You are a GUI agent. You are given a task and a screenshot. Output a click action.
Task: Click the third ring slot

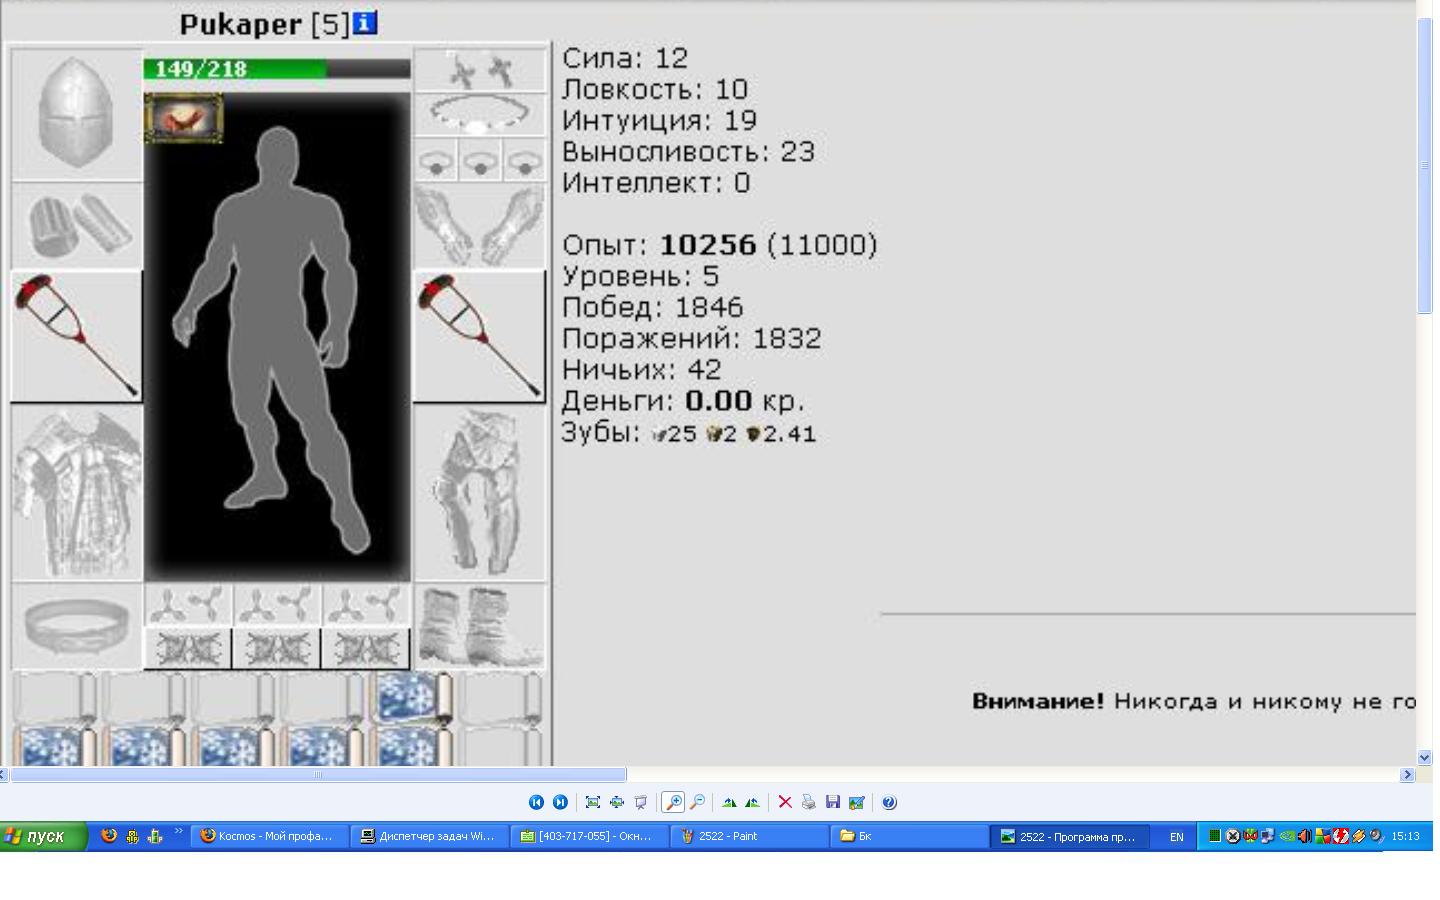pos(524,161)
